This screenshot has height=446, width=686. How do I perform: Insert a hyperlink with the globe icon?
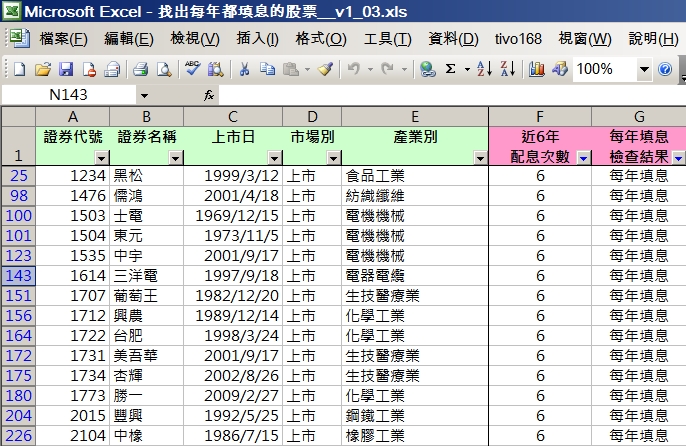click(x=427, y=69)
